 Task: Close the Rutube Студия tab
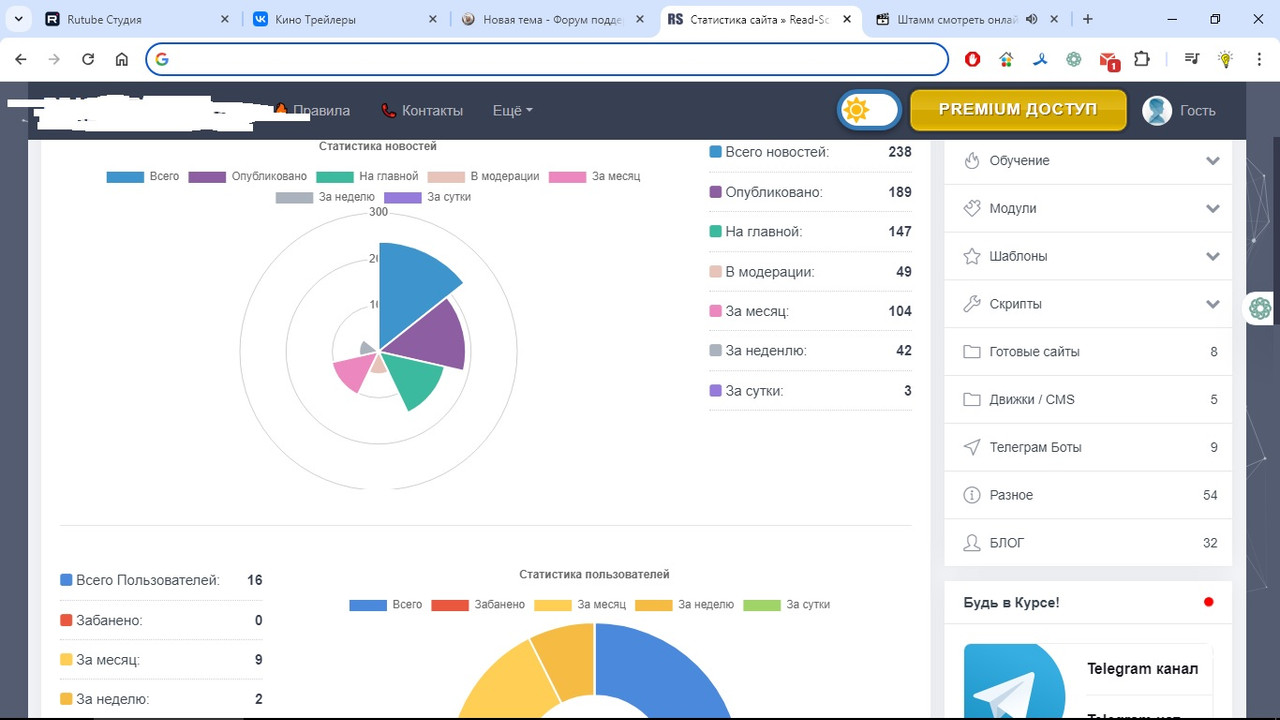[225, 19]
